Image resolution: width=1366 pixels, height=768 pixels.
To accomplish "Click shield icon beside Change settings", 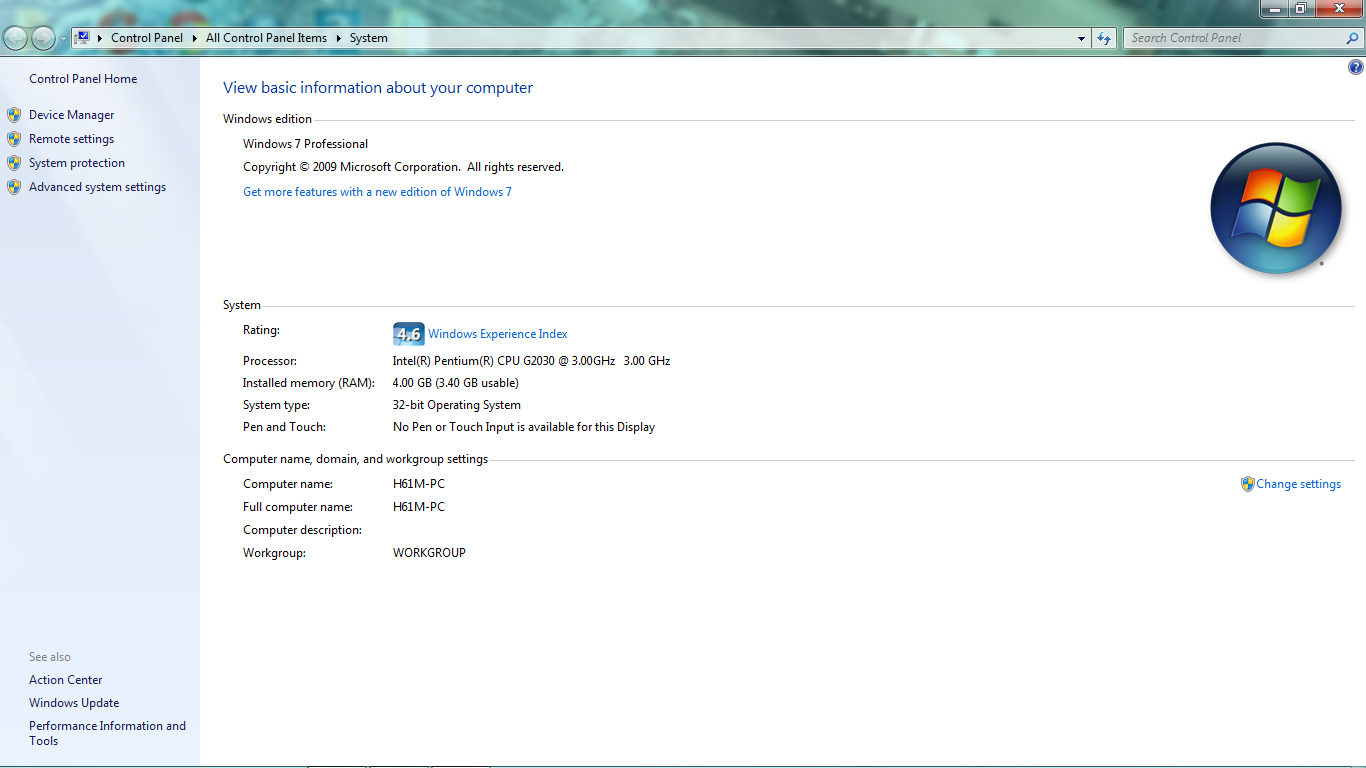I will pos(1247,484).
